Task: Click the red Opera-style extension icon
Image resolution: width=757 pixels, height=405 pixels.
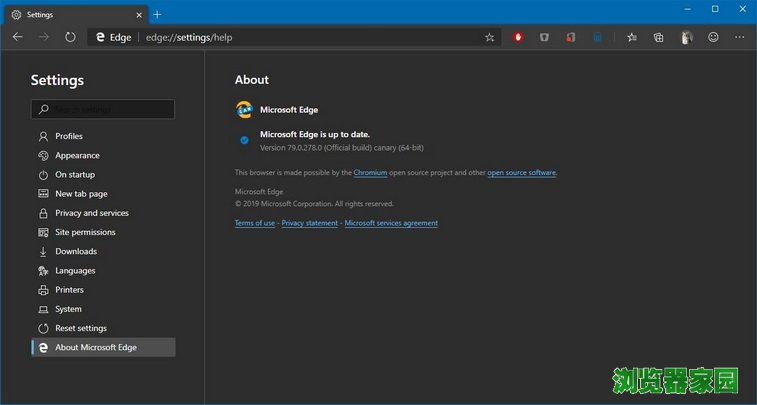Action: click(518, 37)
